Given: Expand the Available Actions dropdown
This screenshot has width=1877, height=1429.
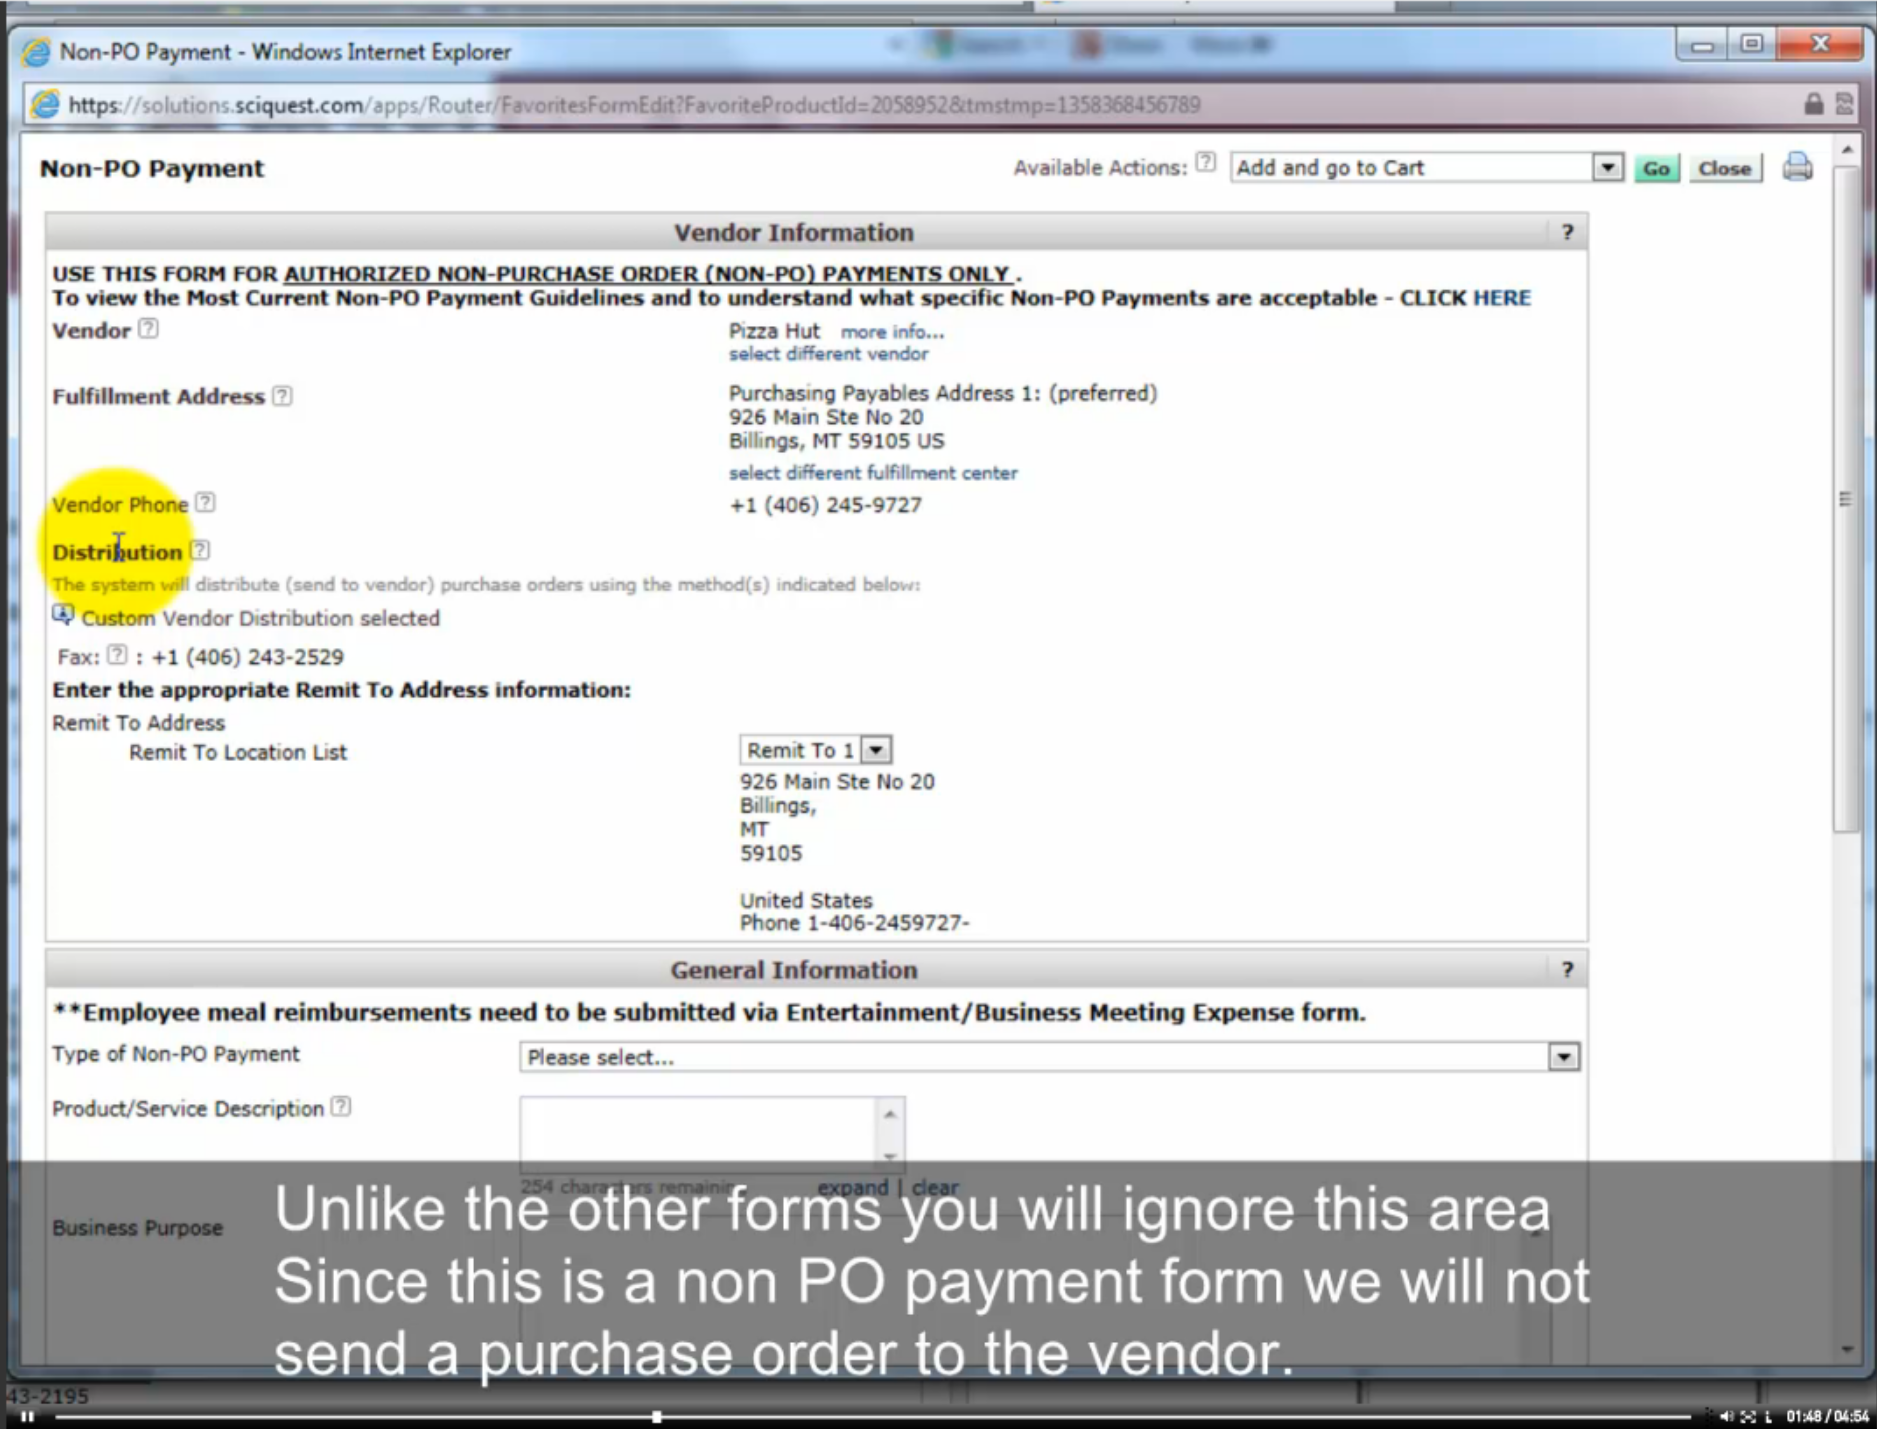Looking at the screenshot, I should (1606, 167).
